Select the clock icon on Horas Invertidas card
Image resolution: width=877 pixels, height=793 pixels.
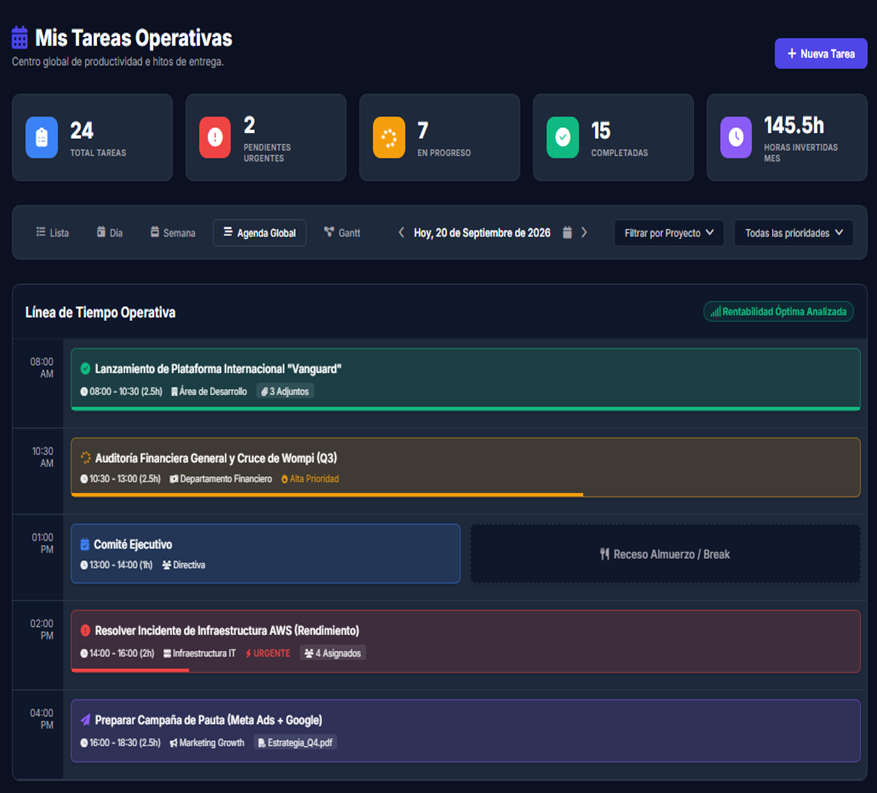tap(735, 137)
